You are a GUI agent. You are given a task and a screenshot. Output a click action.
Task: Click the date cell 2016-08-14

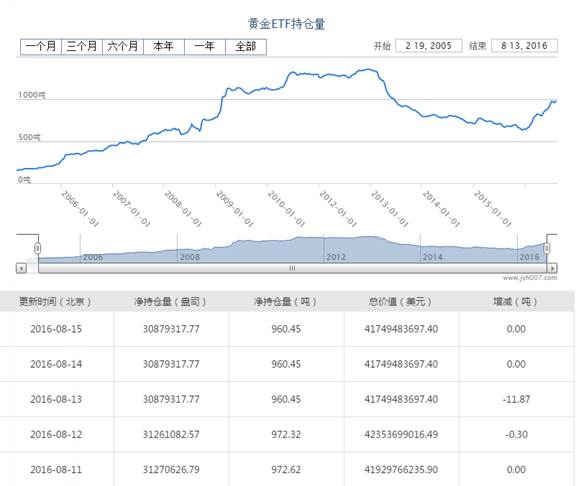coord(56,364)
